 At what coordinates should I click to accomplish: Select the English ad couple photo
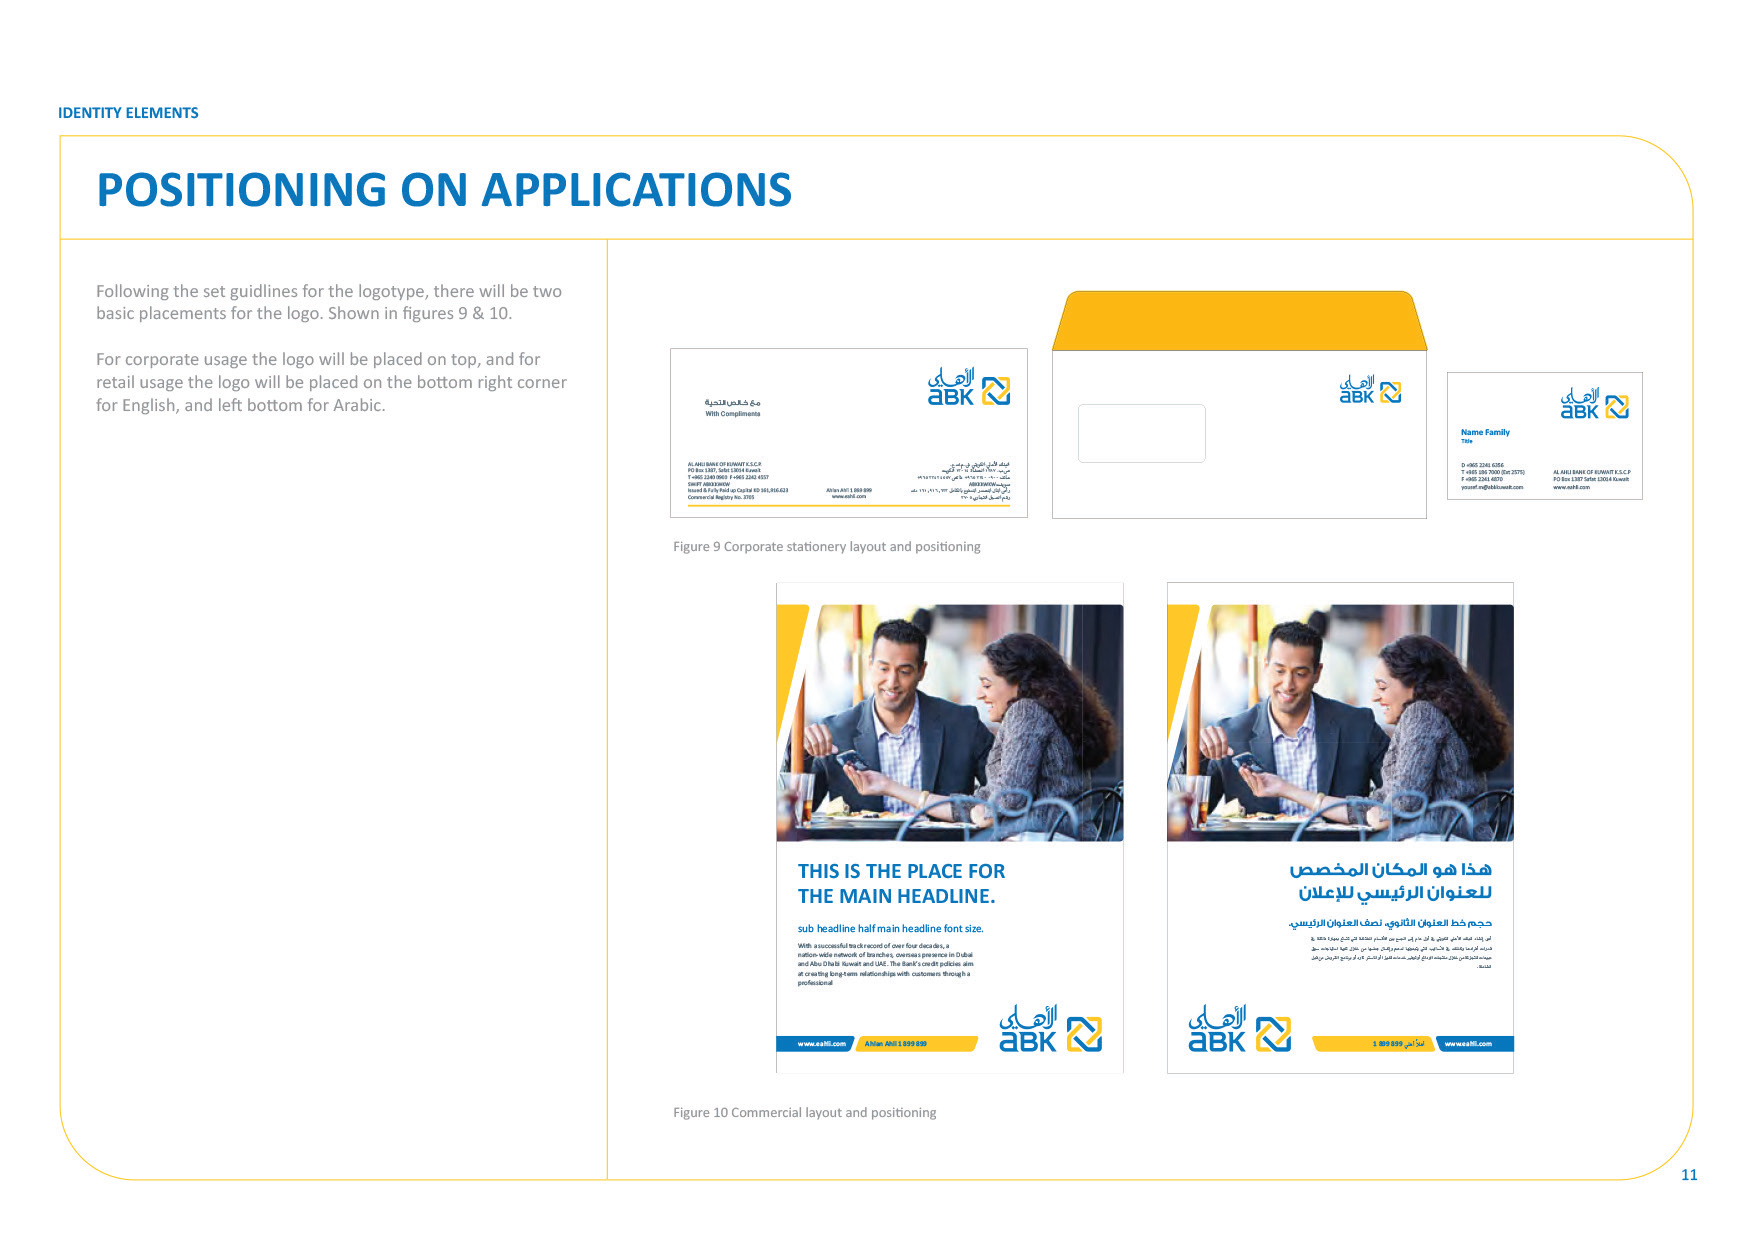click(949, 722)
